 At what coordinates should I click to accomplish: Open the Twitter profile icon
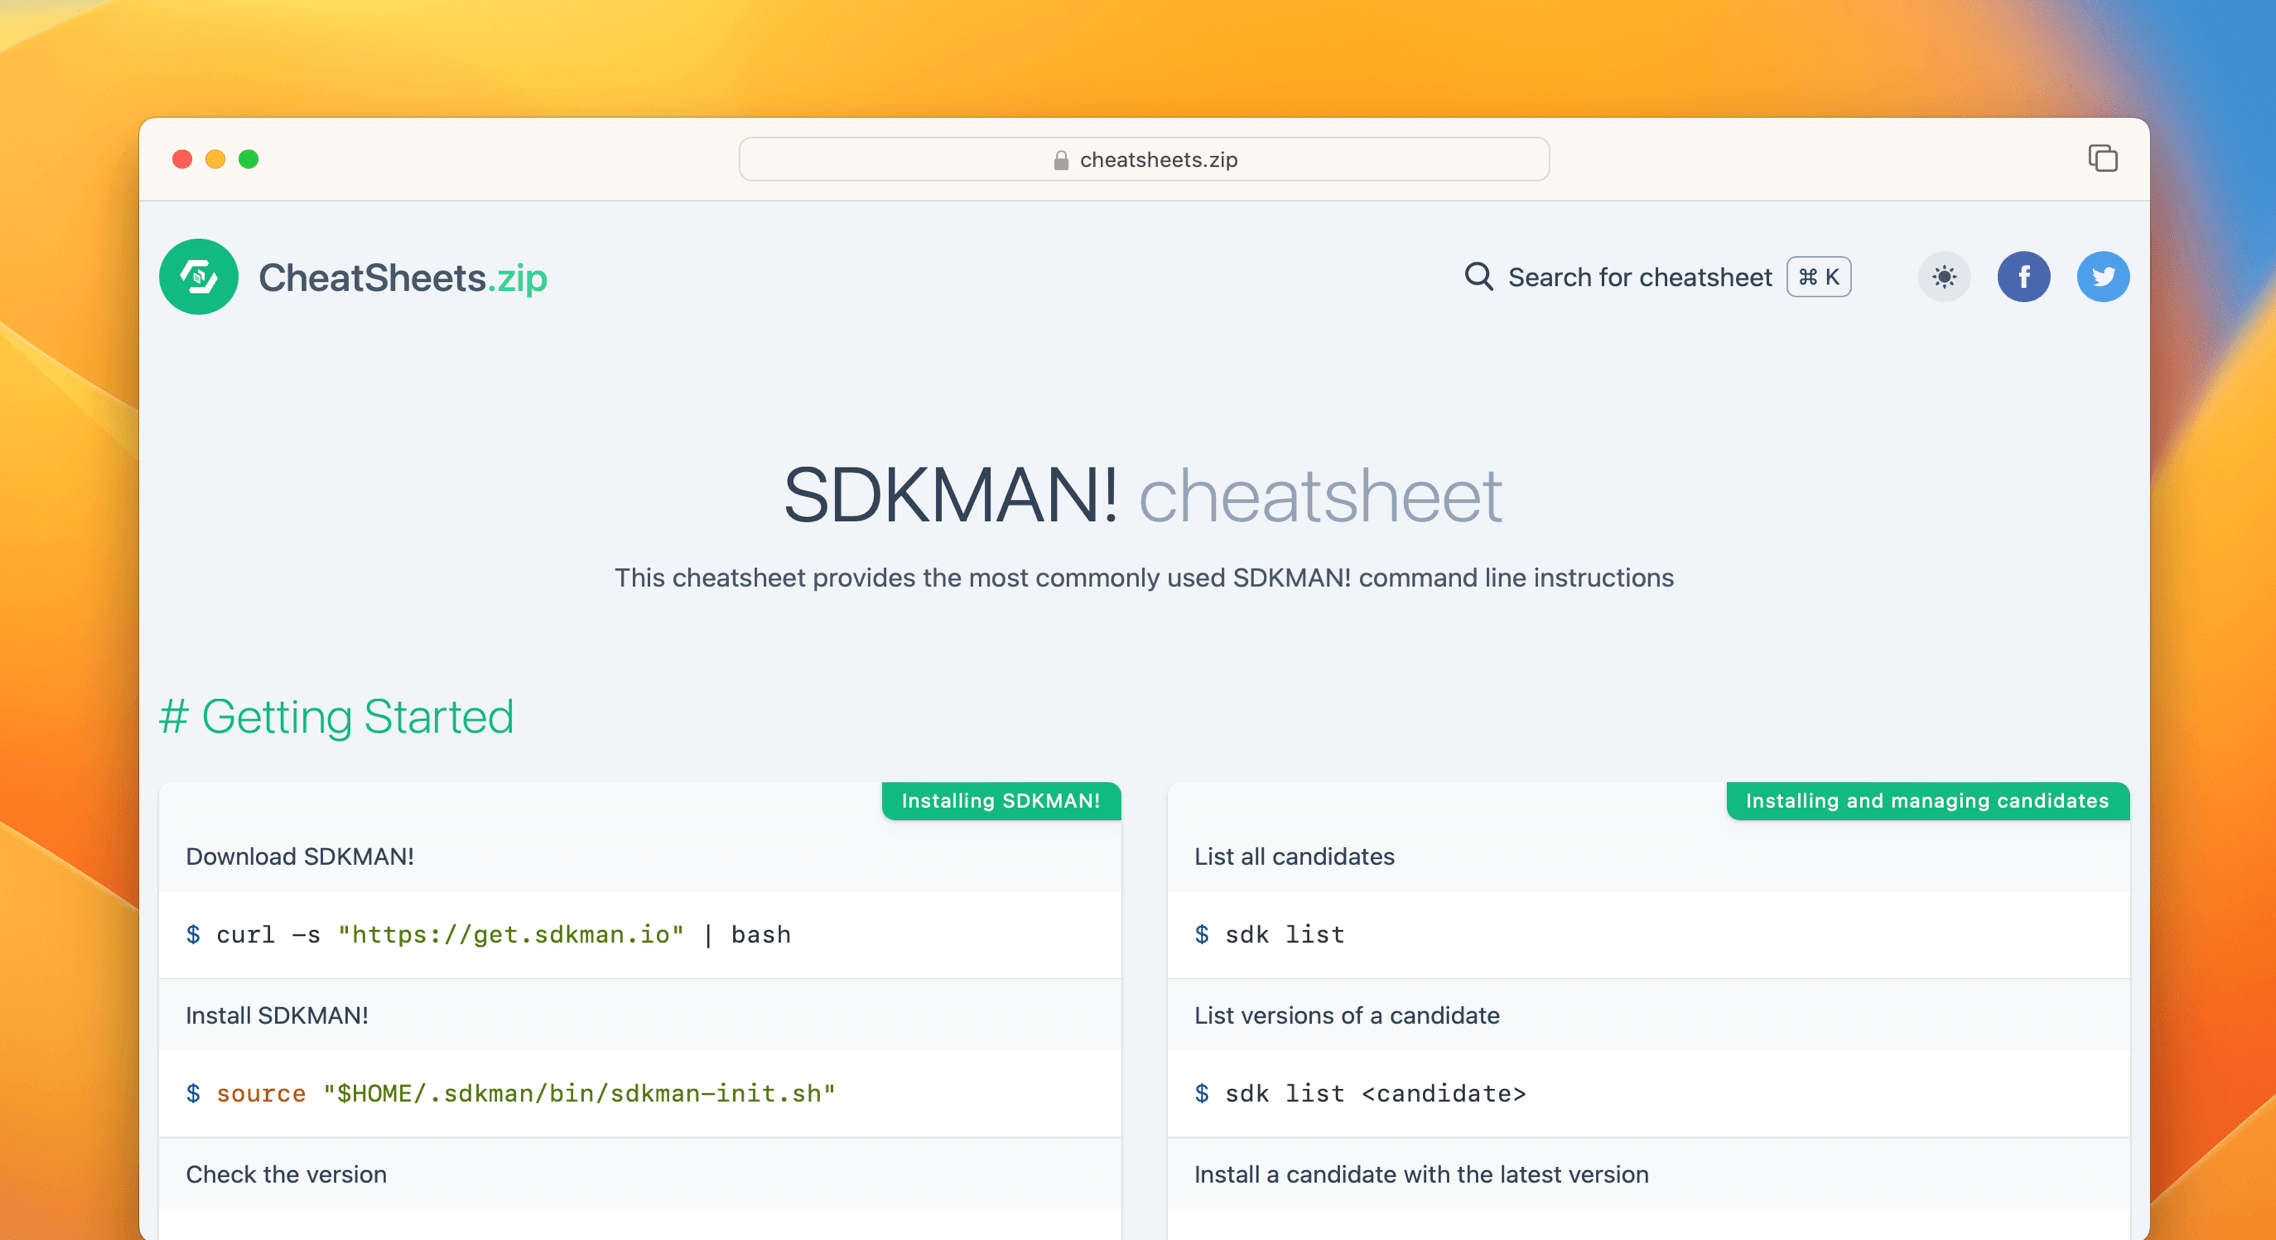click(x=2103, y=277)
